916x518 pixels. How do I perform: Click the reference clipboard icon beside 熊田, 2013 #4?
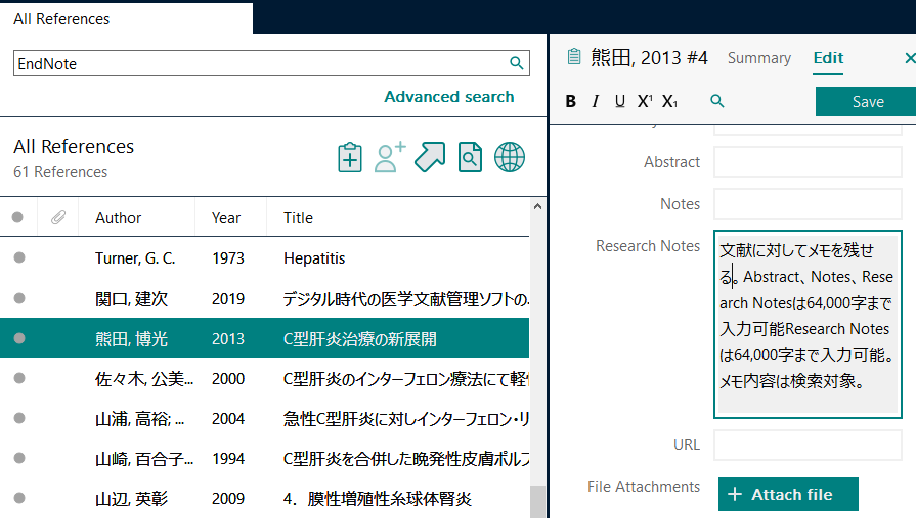pos(574,57)
